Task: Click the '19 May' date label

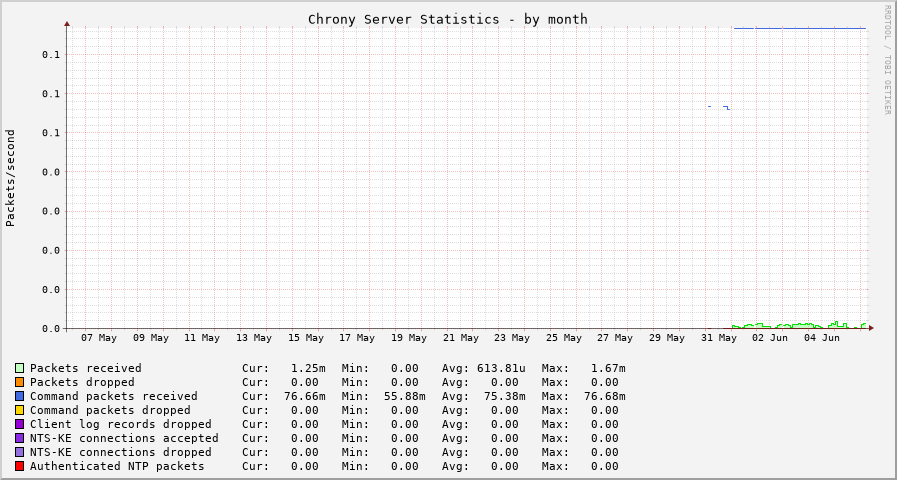Action: point(409,338)
